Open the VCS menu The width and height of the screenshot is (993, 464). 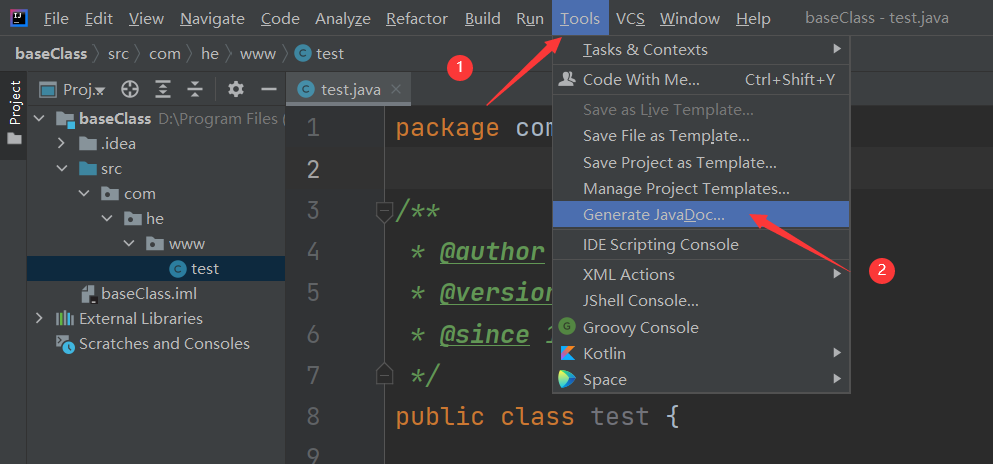pyautogui.click(x=630, y=18)
